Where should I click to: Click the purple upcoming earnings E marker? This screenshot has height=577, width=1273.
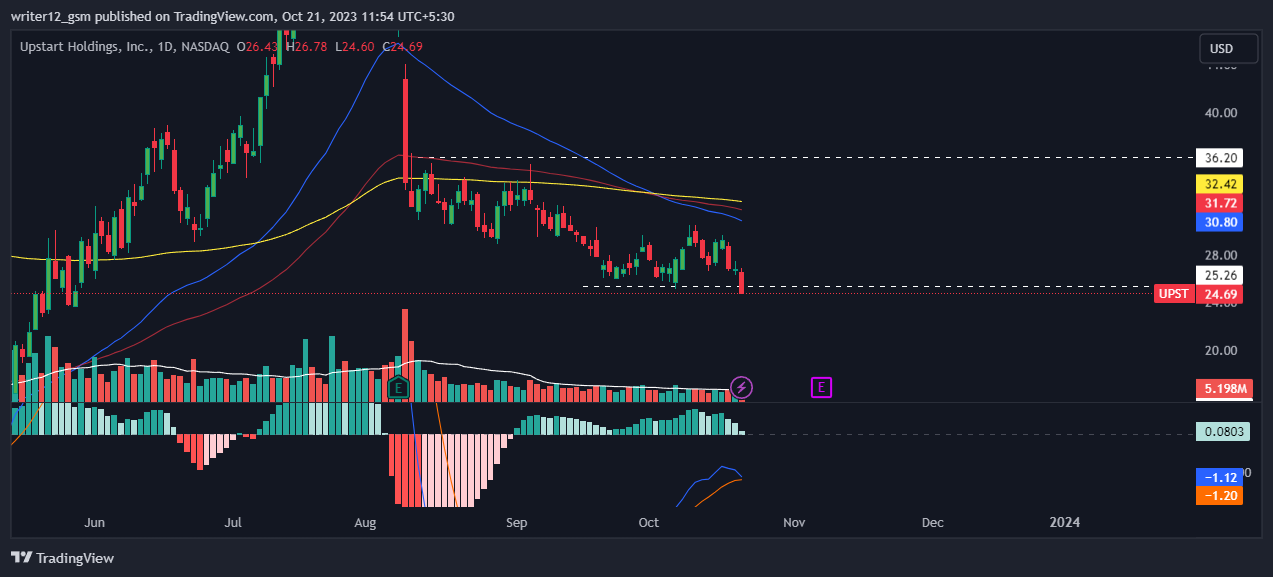point(821,387)
